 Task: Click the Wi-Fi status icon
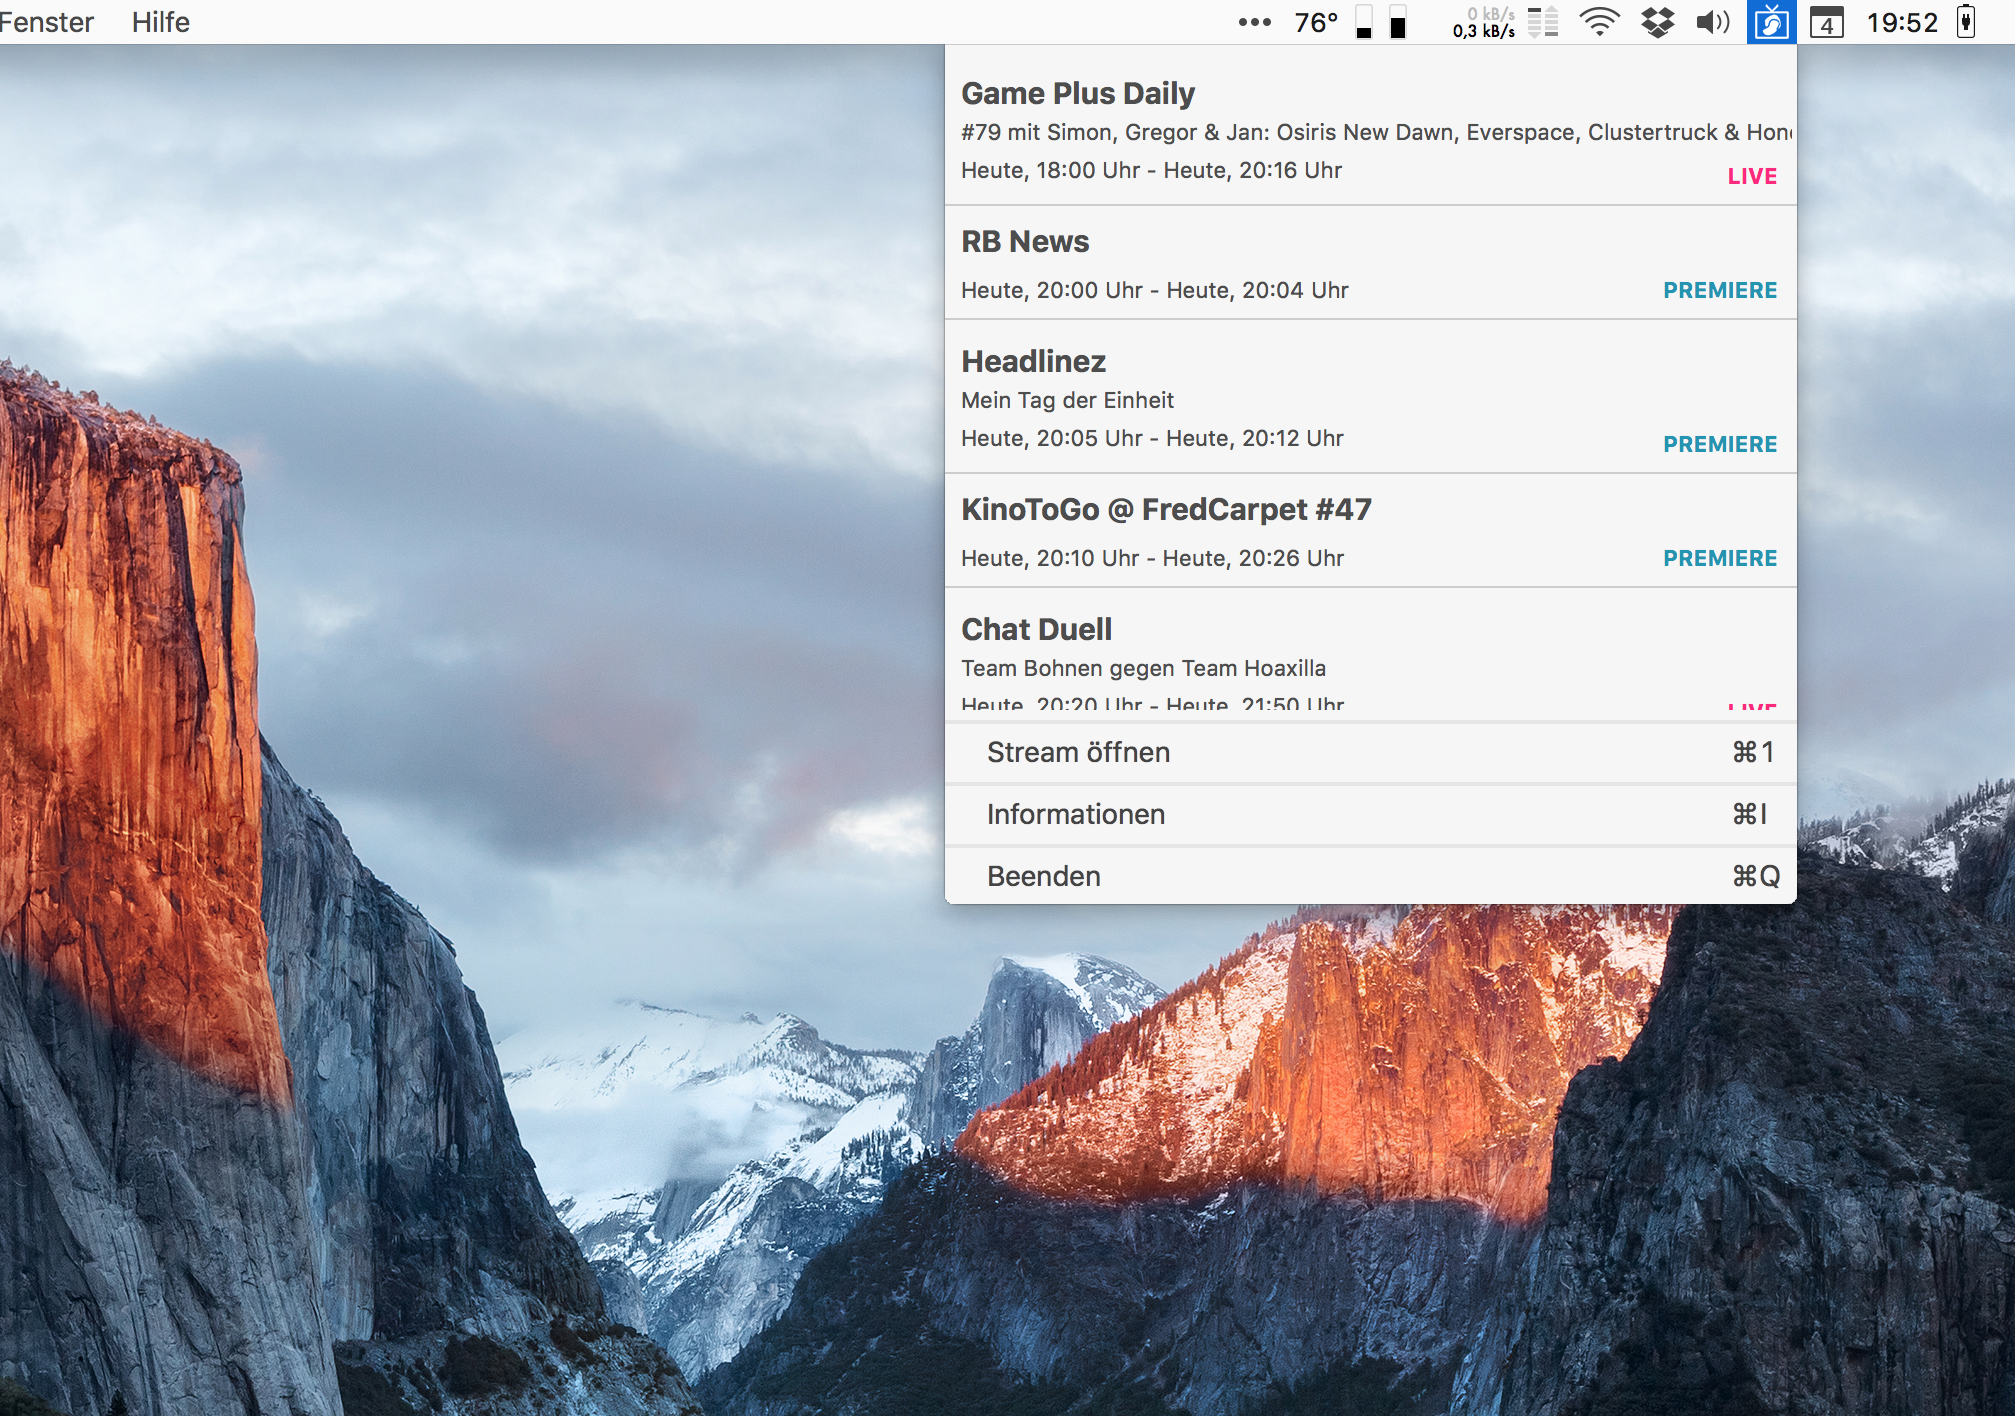click(x=1599, y=22)
